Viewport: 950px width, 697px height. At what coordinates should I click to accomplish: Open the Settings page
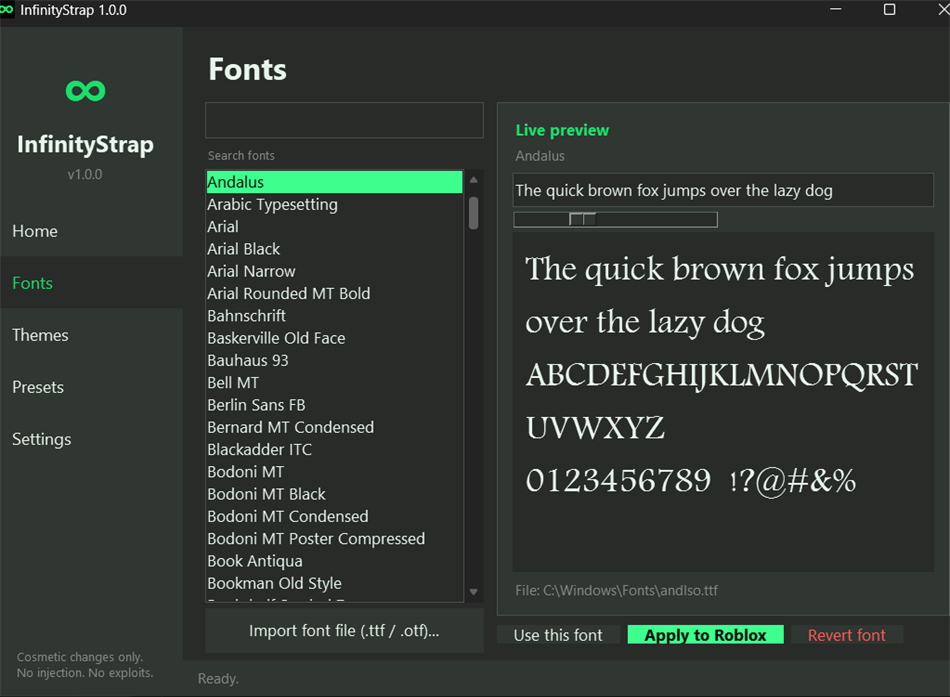click(91, 439)
